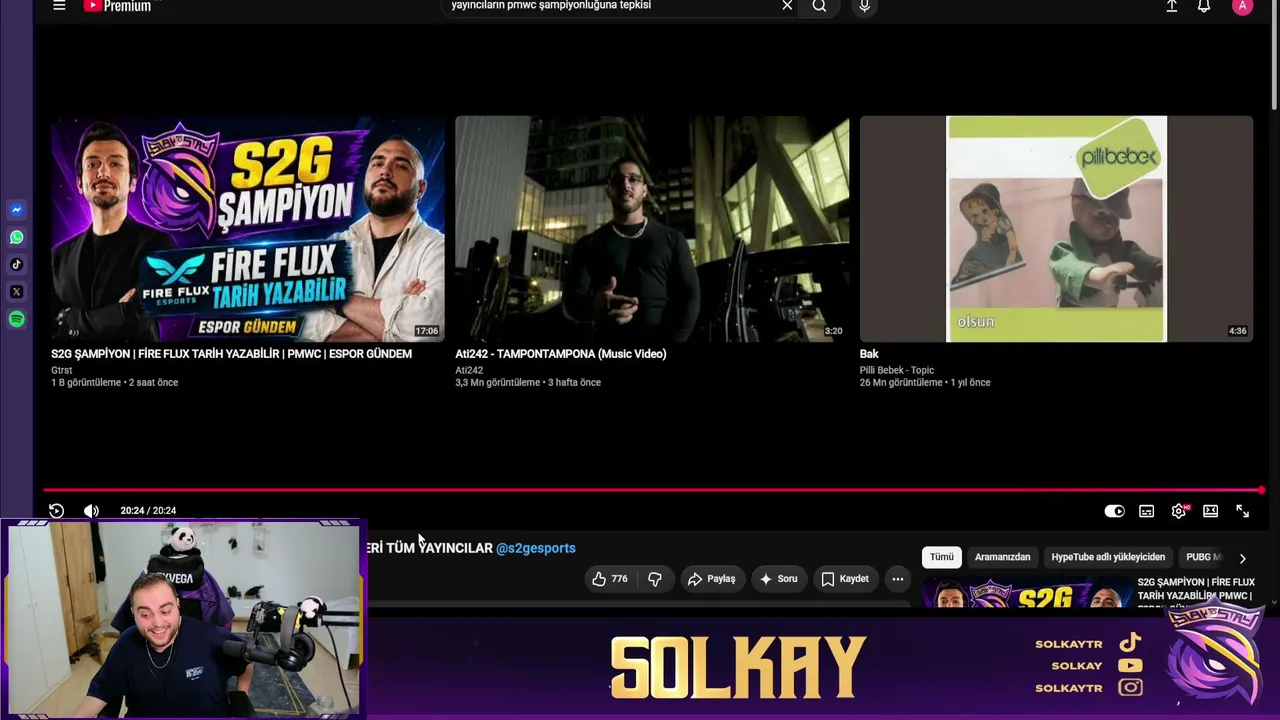The height and width of the screenshot is (720, 1280).
Task: Visit the Pilli Bebek - Topic channel
Action: [x=897, y=370]
